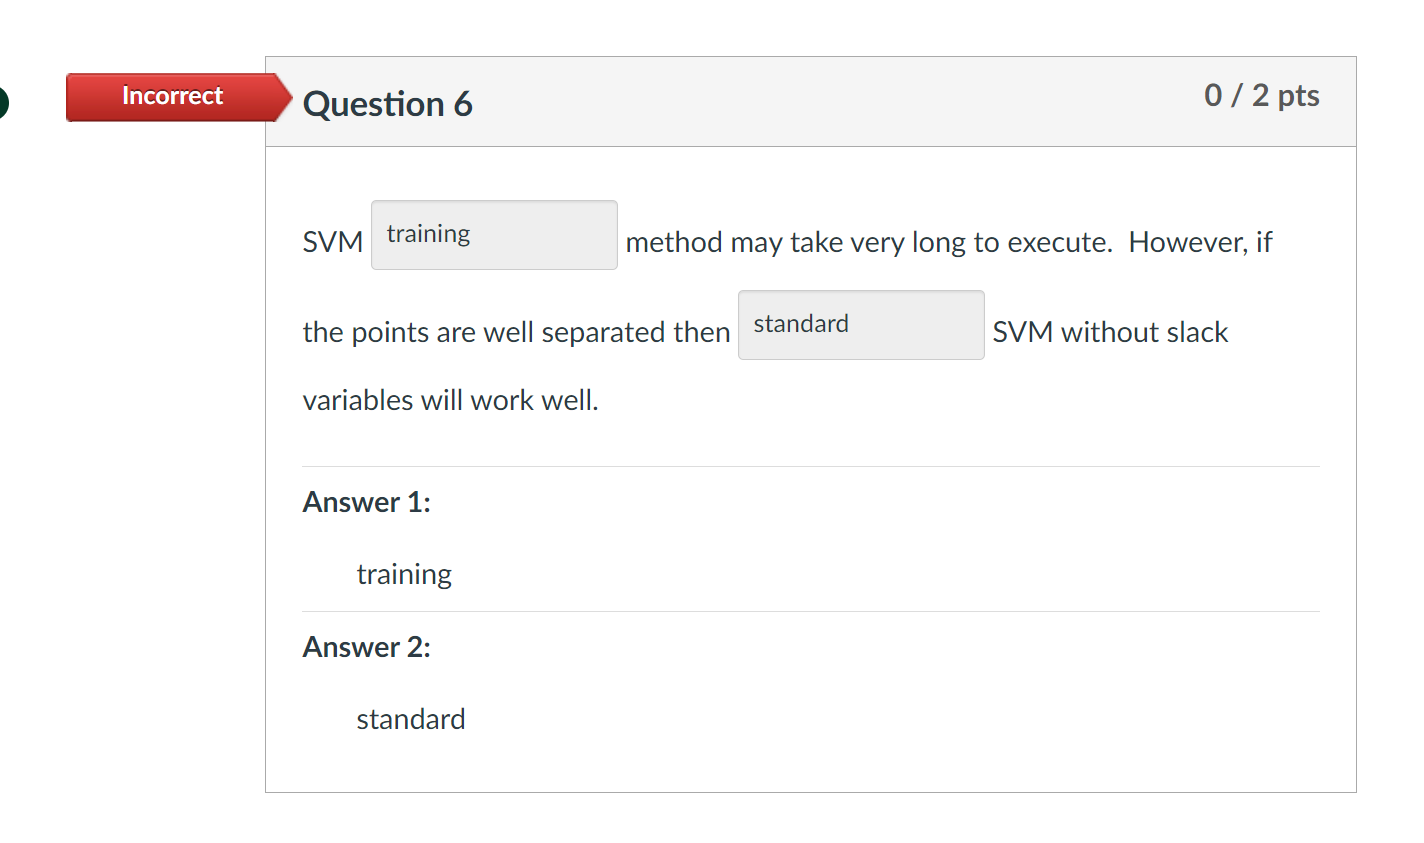Click the Question 6 card header bar
1424x843 pixels.
coord(810,101)
